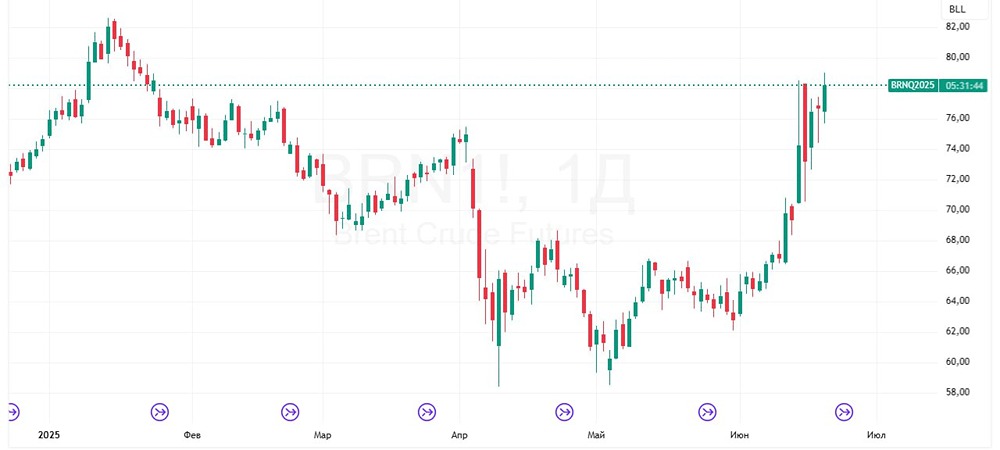Select the rollover marker nearest Май
The height and width of the screenshot is (450, 1000).
[565, 411]
